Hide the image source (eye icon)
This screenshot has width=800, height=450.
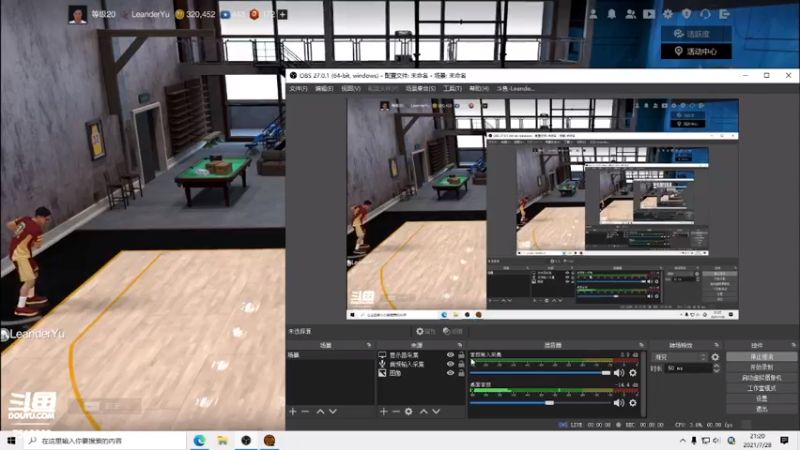pos(450,373)
